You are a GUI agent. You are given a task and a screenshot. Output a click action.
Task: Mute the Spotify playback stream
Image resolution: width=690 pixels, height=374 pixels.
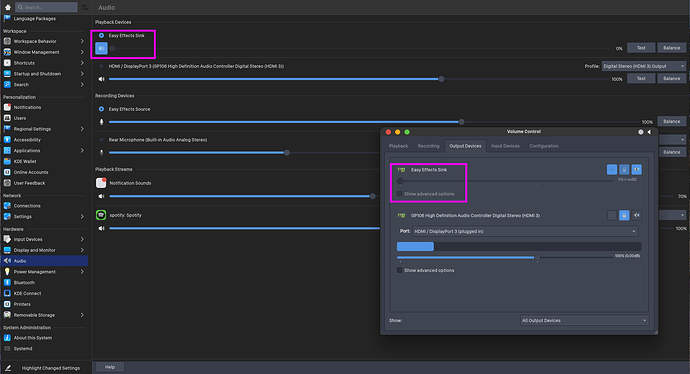101,228
